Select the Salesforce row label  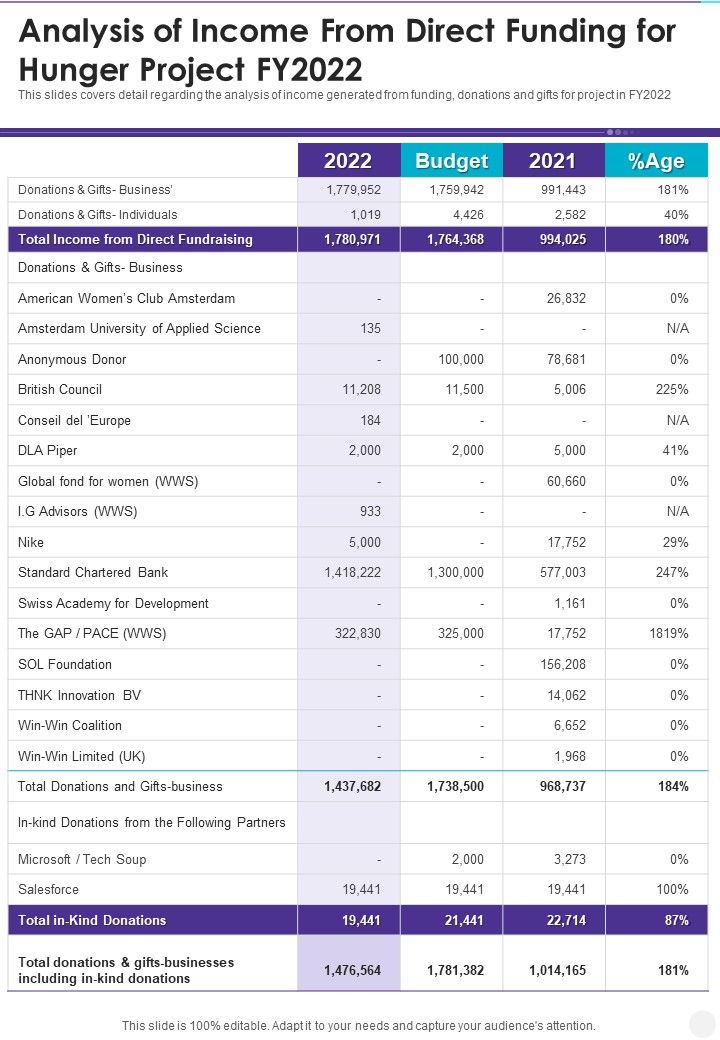pyautogui.click(x=48, y=889)
